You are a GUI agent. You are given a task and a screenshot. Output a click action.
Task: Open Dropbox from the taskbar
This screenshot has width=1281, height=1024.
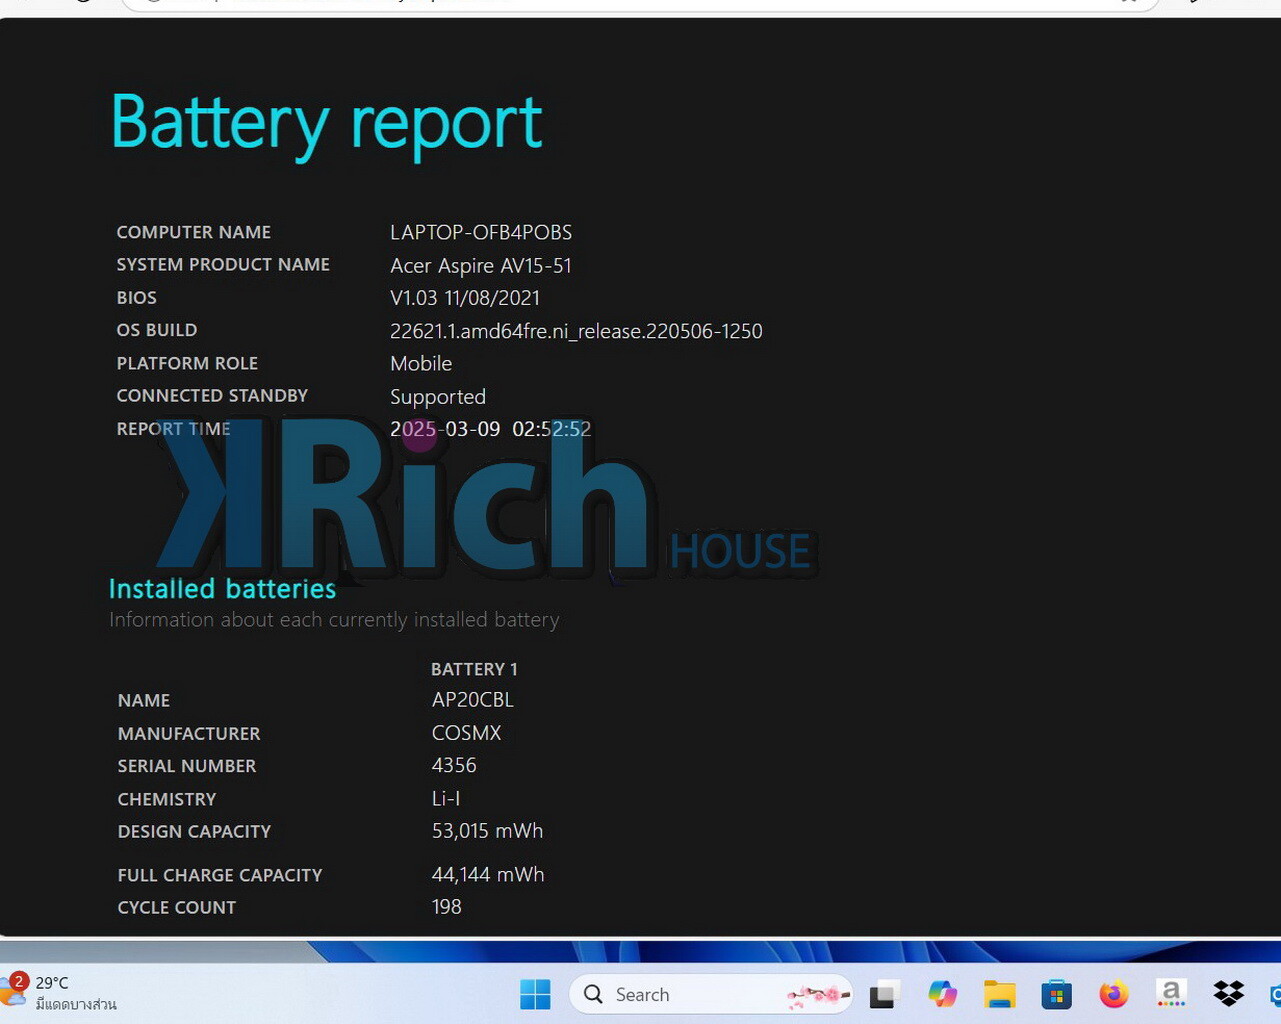pos(1228,994)
